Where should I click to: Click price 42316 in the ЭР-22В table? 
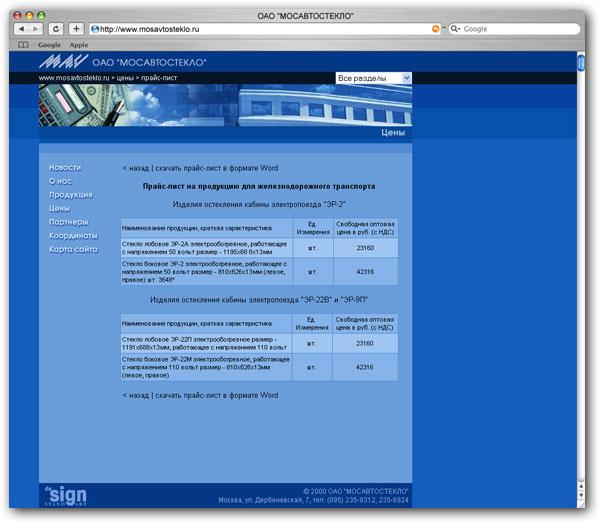click(364, 367)
